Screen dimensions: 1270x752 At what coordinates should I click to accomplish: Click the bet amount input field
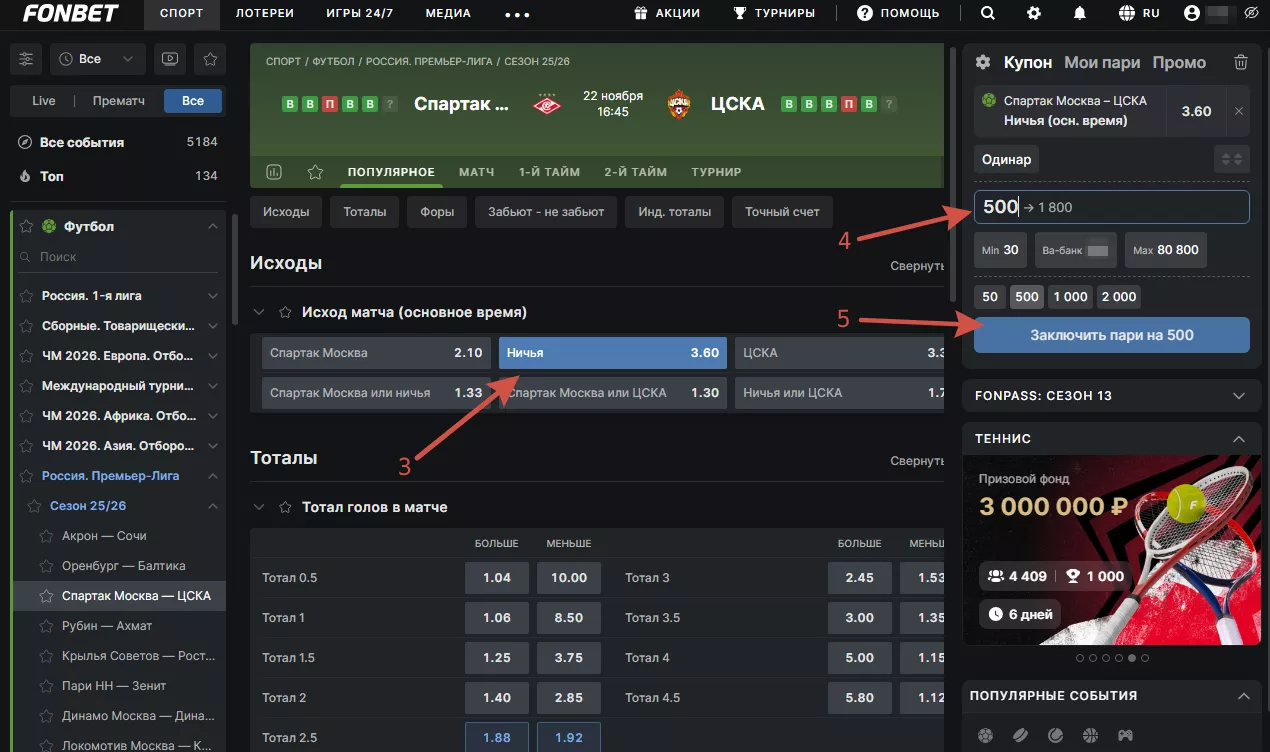(1130, 207)
